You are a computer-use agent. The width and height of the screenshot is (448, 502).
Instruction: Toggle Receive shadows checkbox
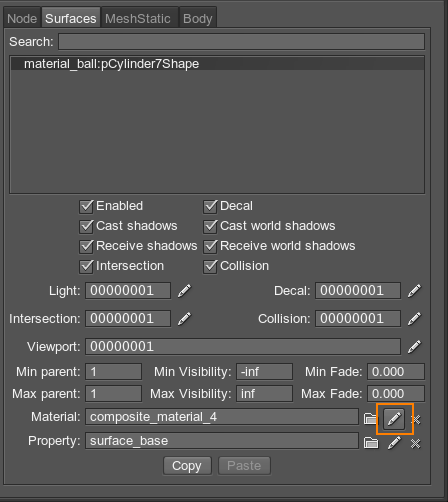[x=86, y=246]
